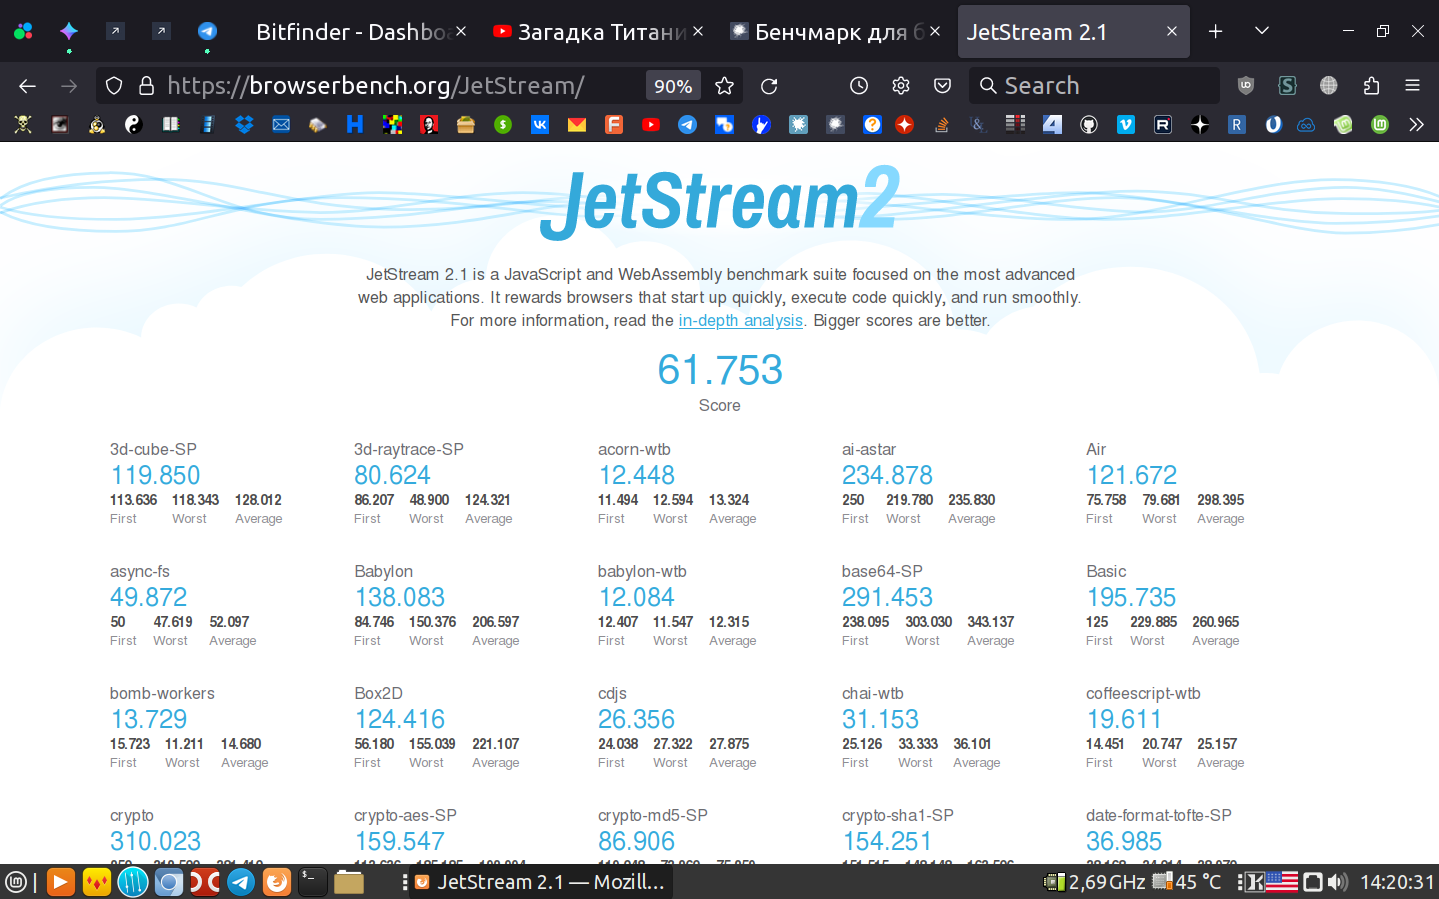Open the yin-yang bookmark

click(133, 124)
